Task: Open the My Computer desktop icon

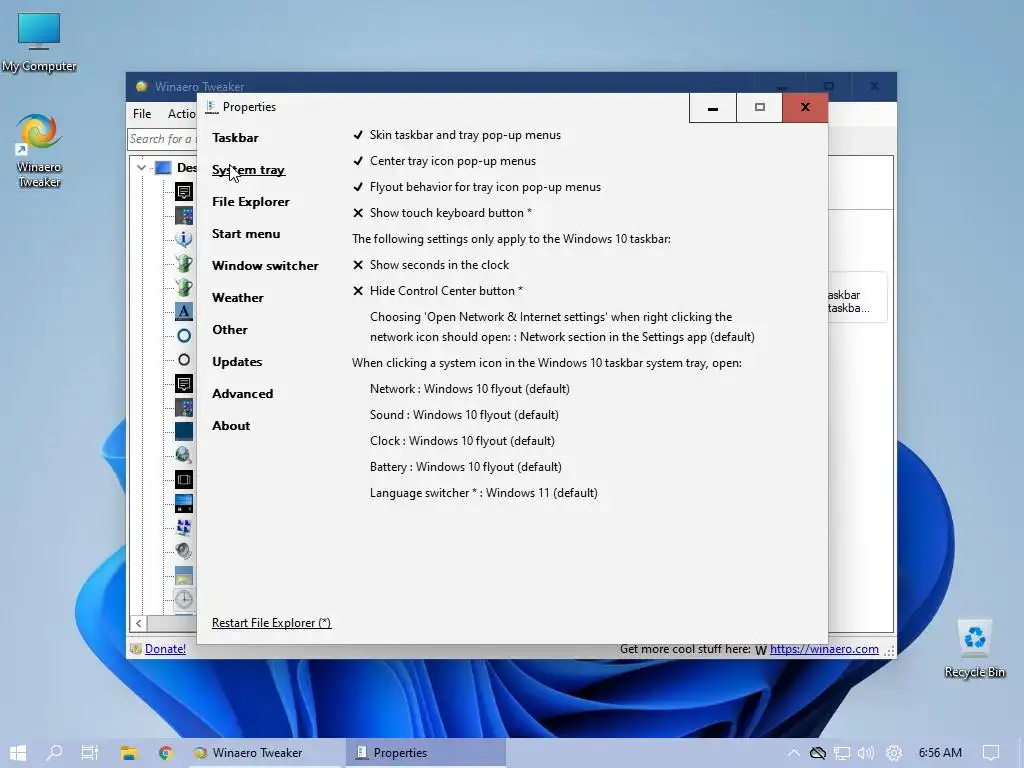Action: click(x=39, y=42)
